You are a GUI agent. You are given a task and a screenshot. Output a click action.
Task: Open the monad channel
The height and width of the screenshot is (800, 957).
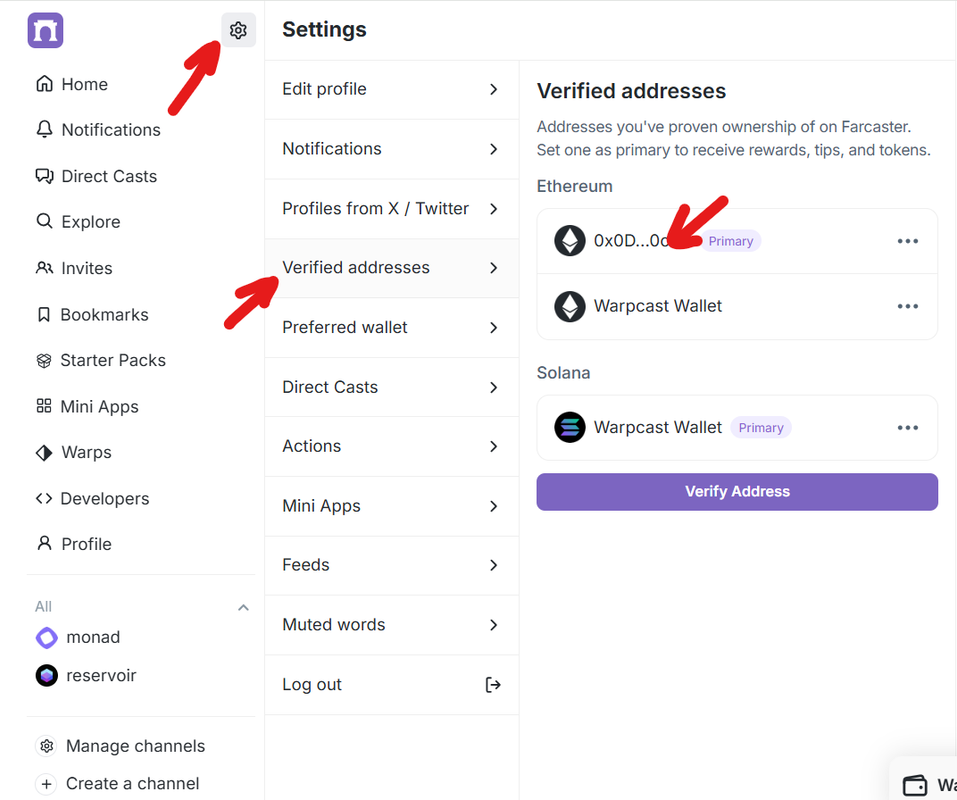click(x=93, y=637)
